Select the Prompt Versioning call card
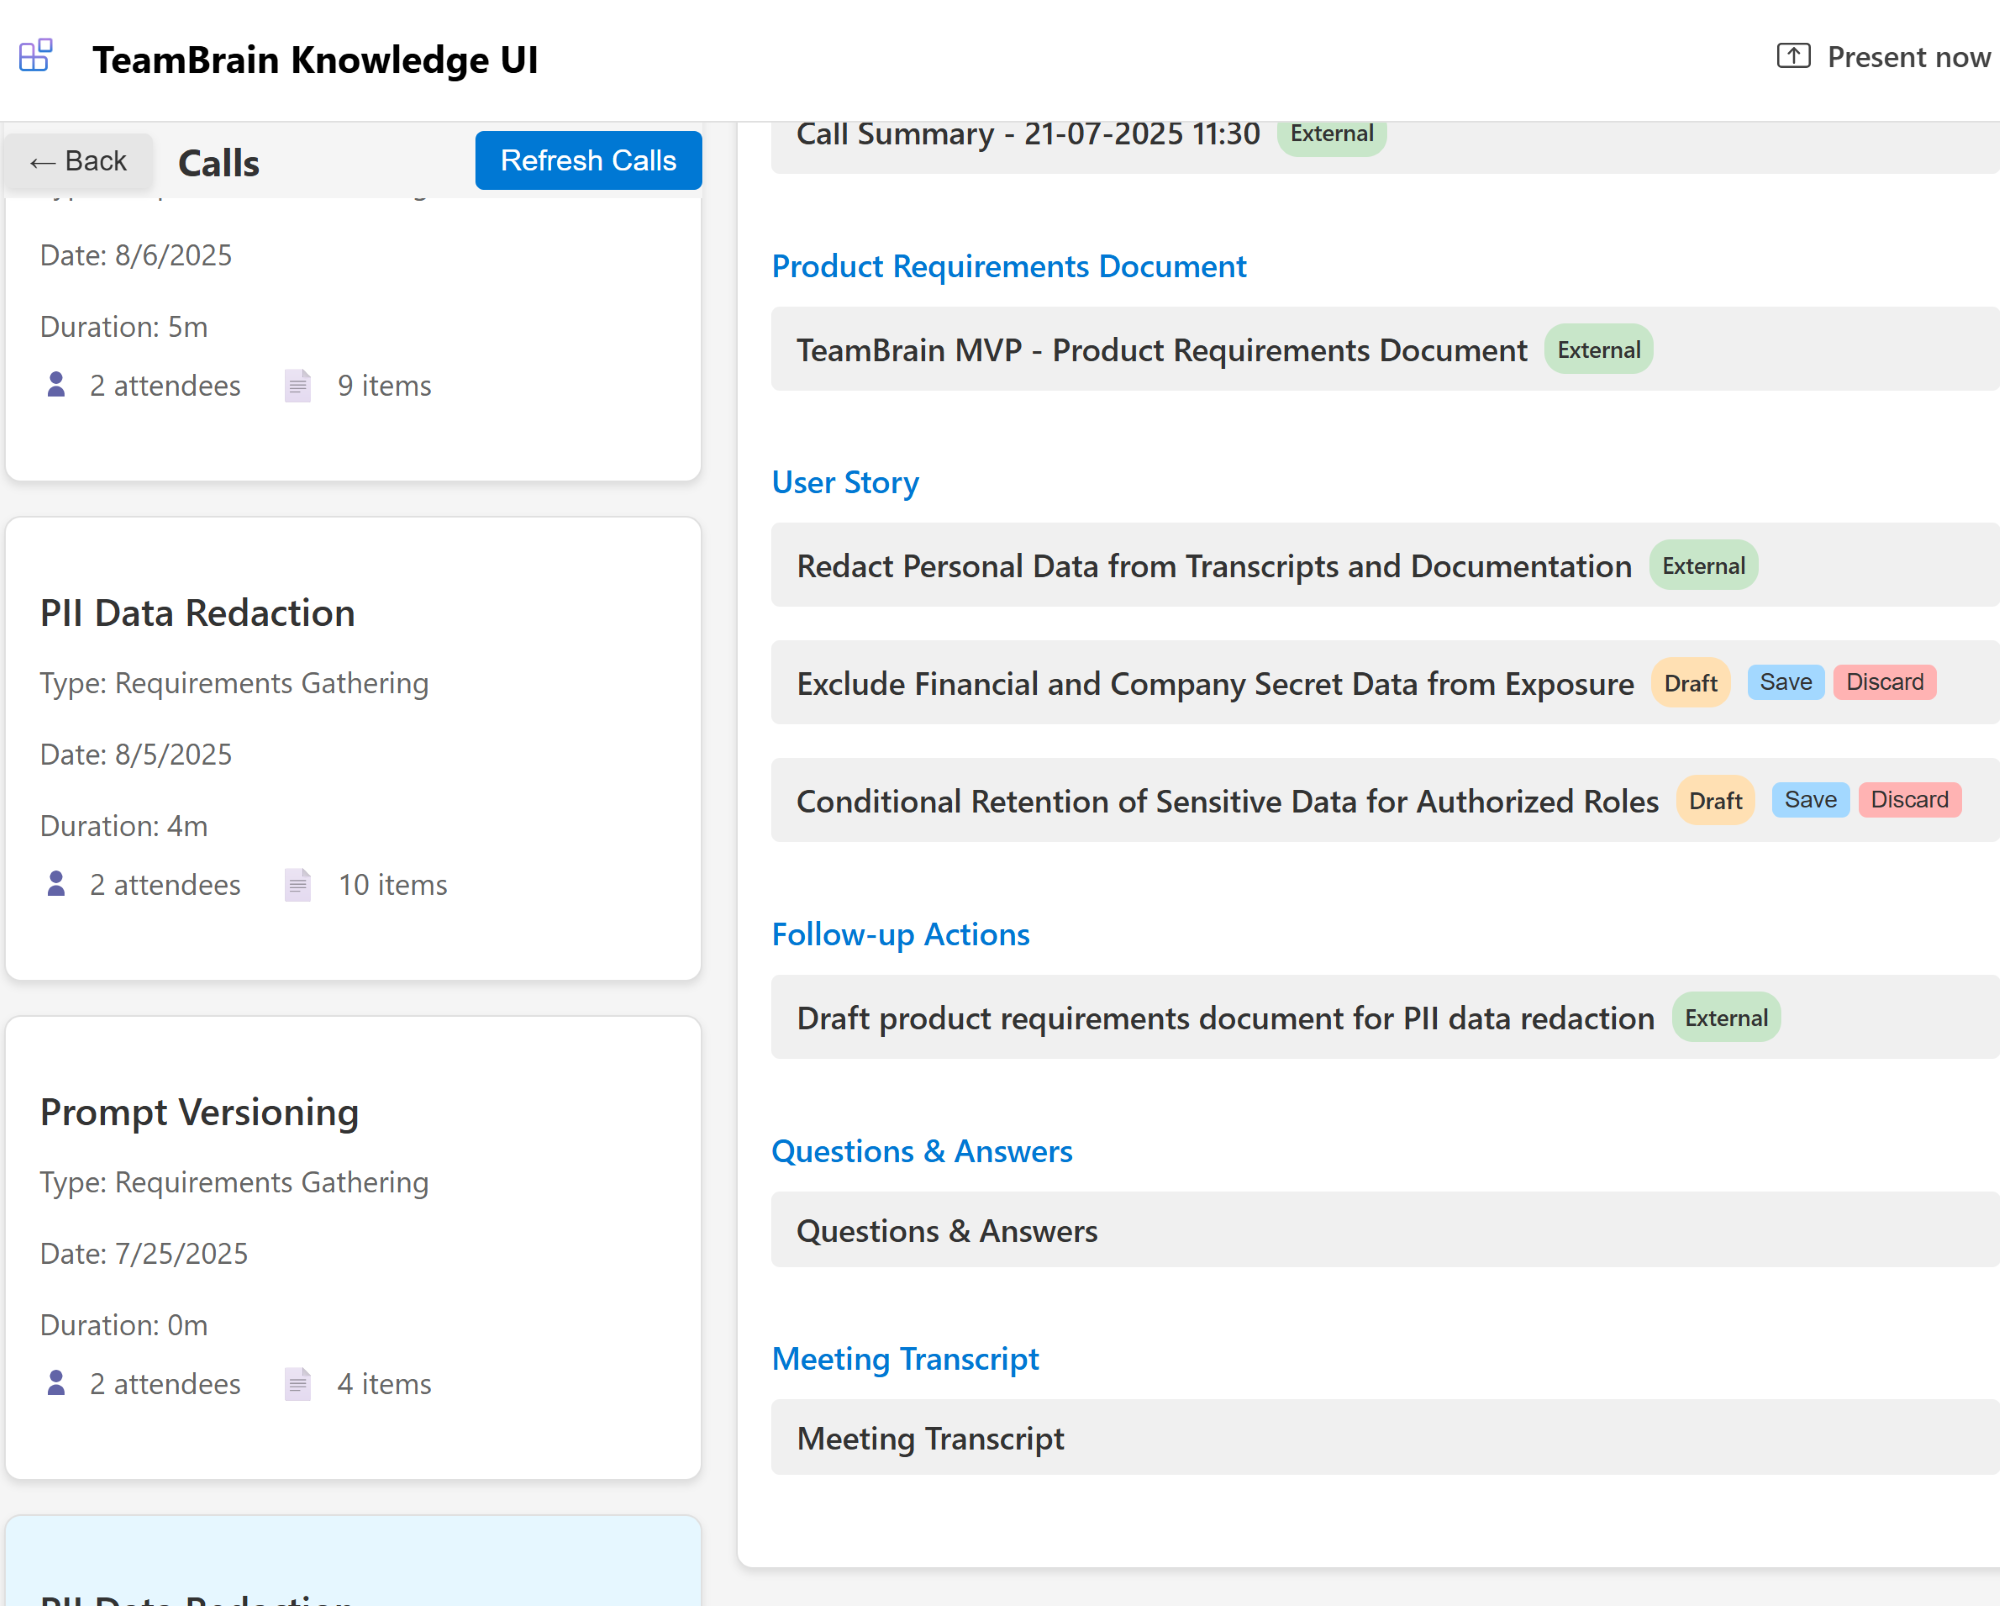Viewport: 2000px width, 1606px height. (x=353, y=1247)
